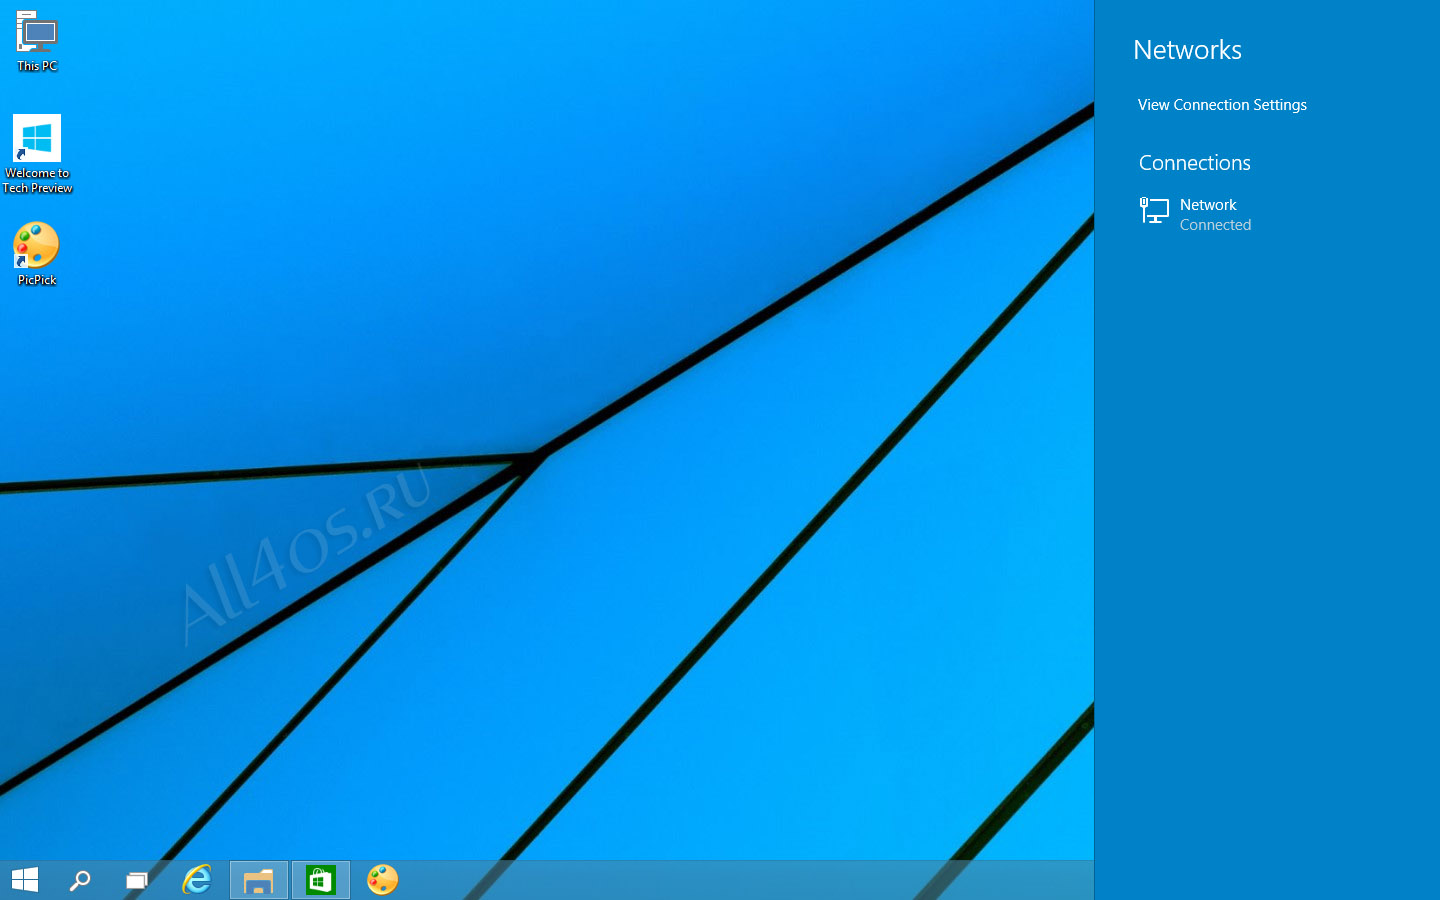Viewport: 1440px width, 900px height.
Task: Open the Start menu from taskbar
Action: tap(25, 880)
